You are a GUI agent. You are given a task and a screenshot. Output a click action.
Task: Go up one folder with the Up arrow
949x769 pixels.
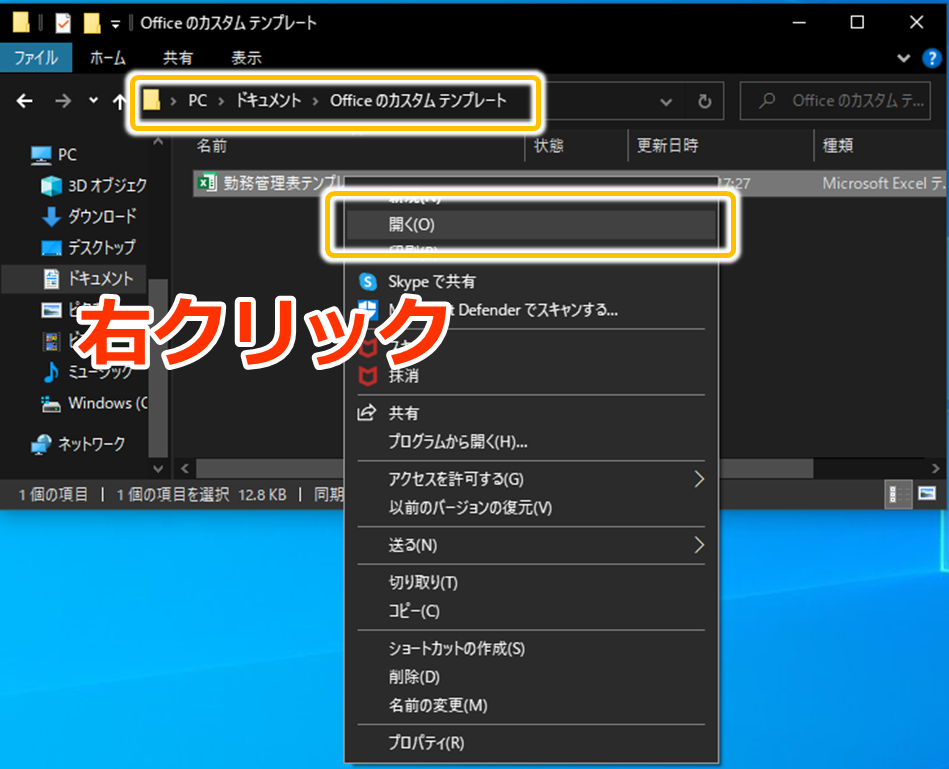pyautogui.click(x=120, y=101)
